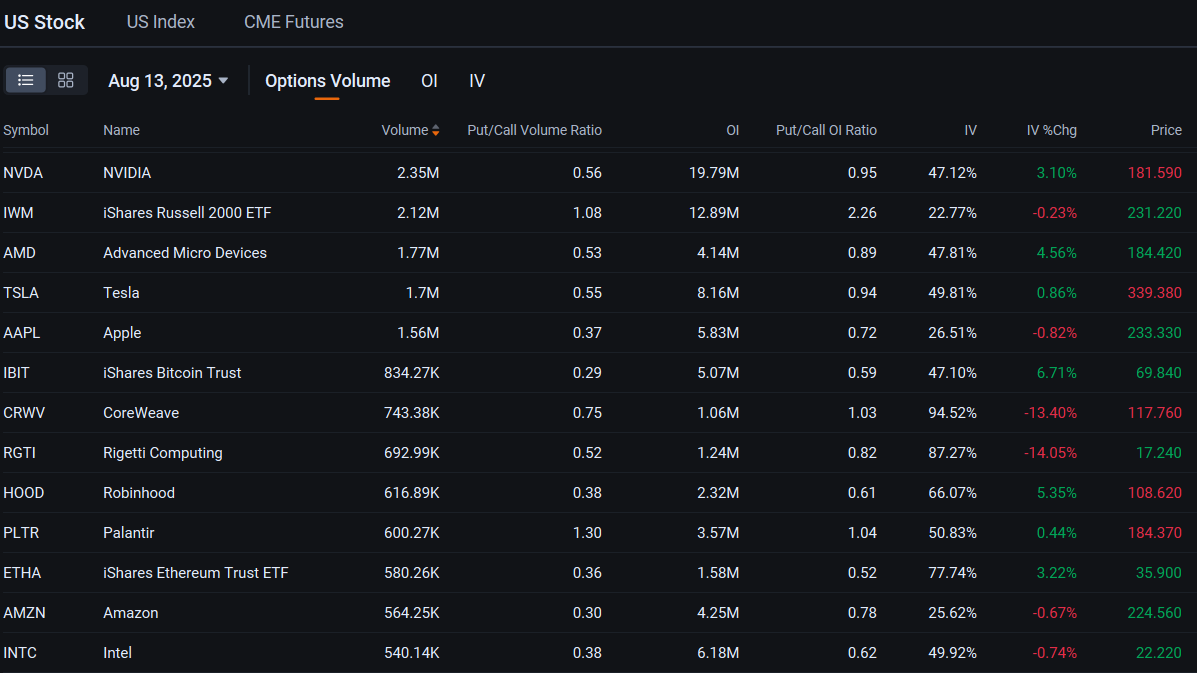Sort by Name column header
Viewport: 1197px width, 673px height.
121,130
